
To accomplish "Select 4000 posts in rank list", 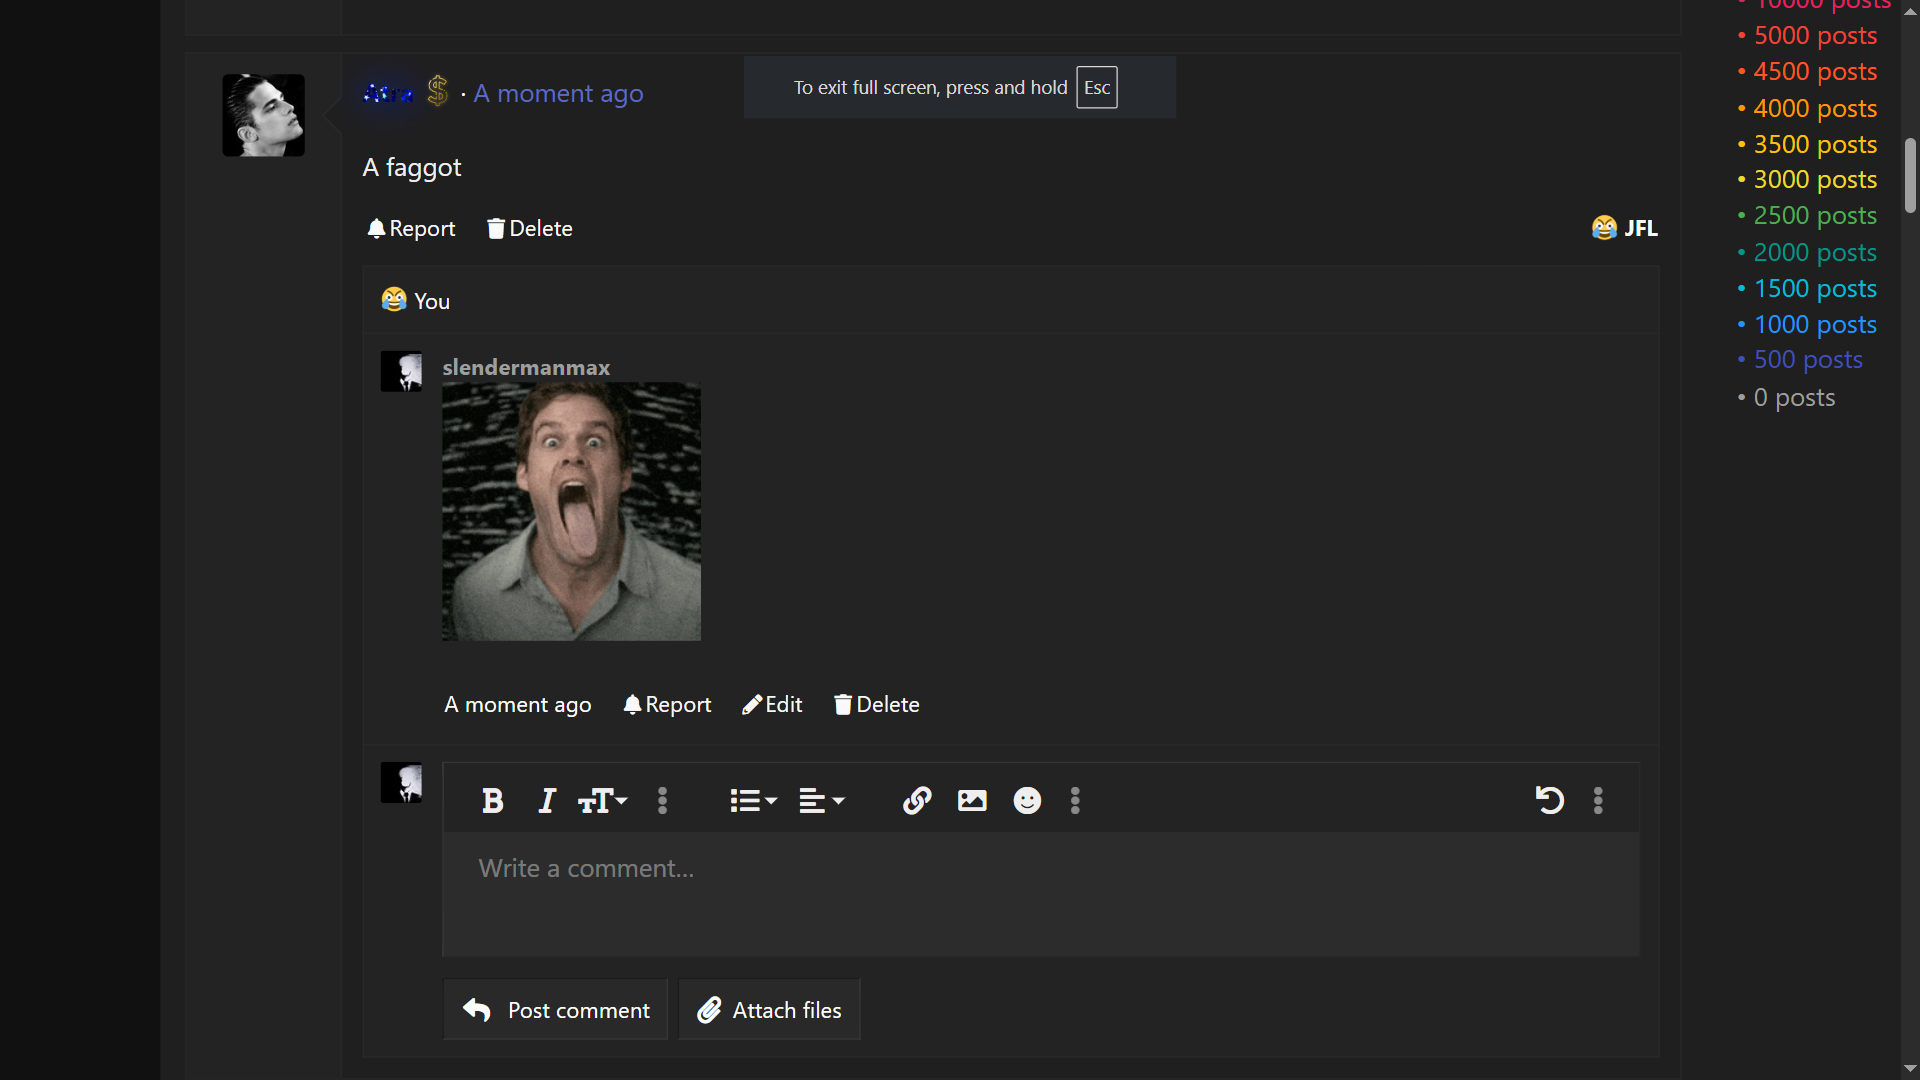I will (1815, 109).
